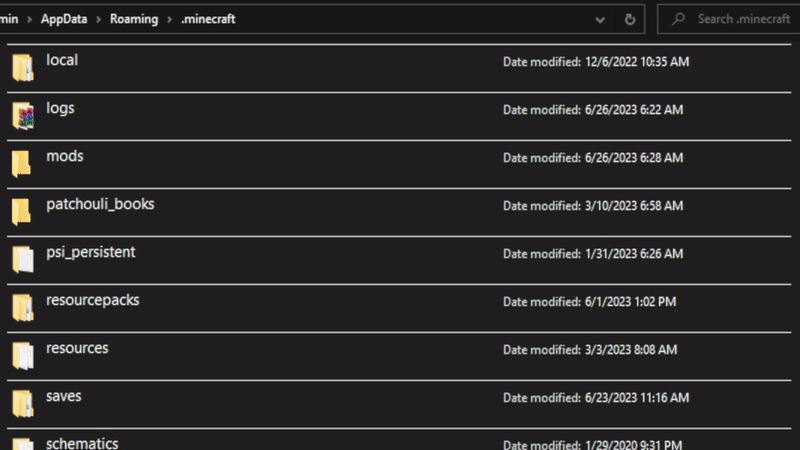Click the local folder icon

tap(22, 68)
